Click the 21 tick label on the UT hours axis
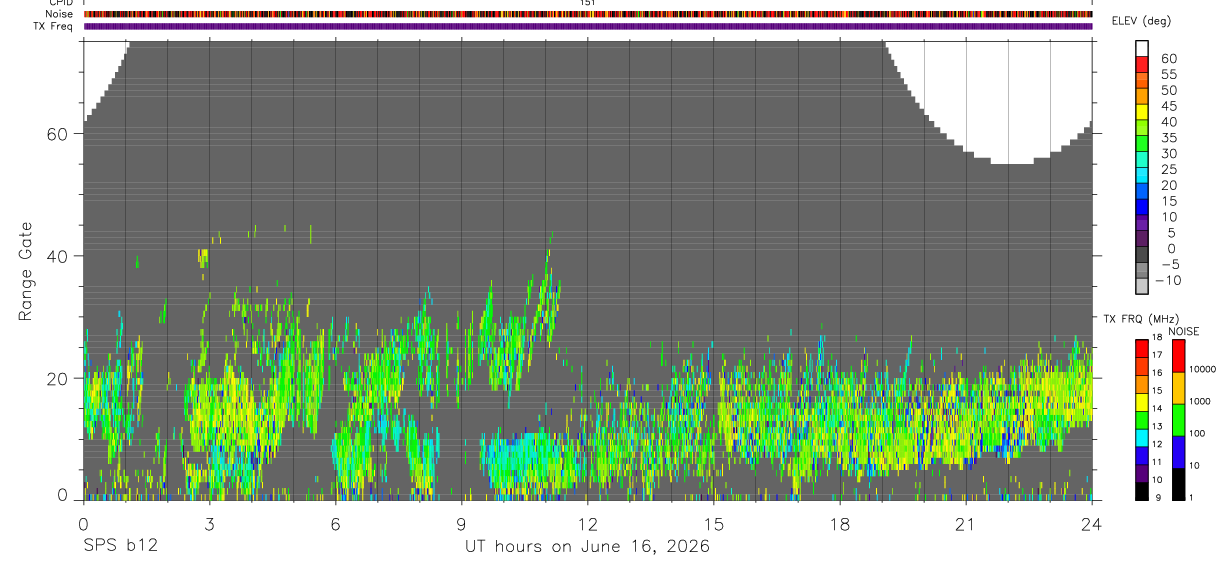 [965, 524]
